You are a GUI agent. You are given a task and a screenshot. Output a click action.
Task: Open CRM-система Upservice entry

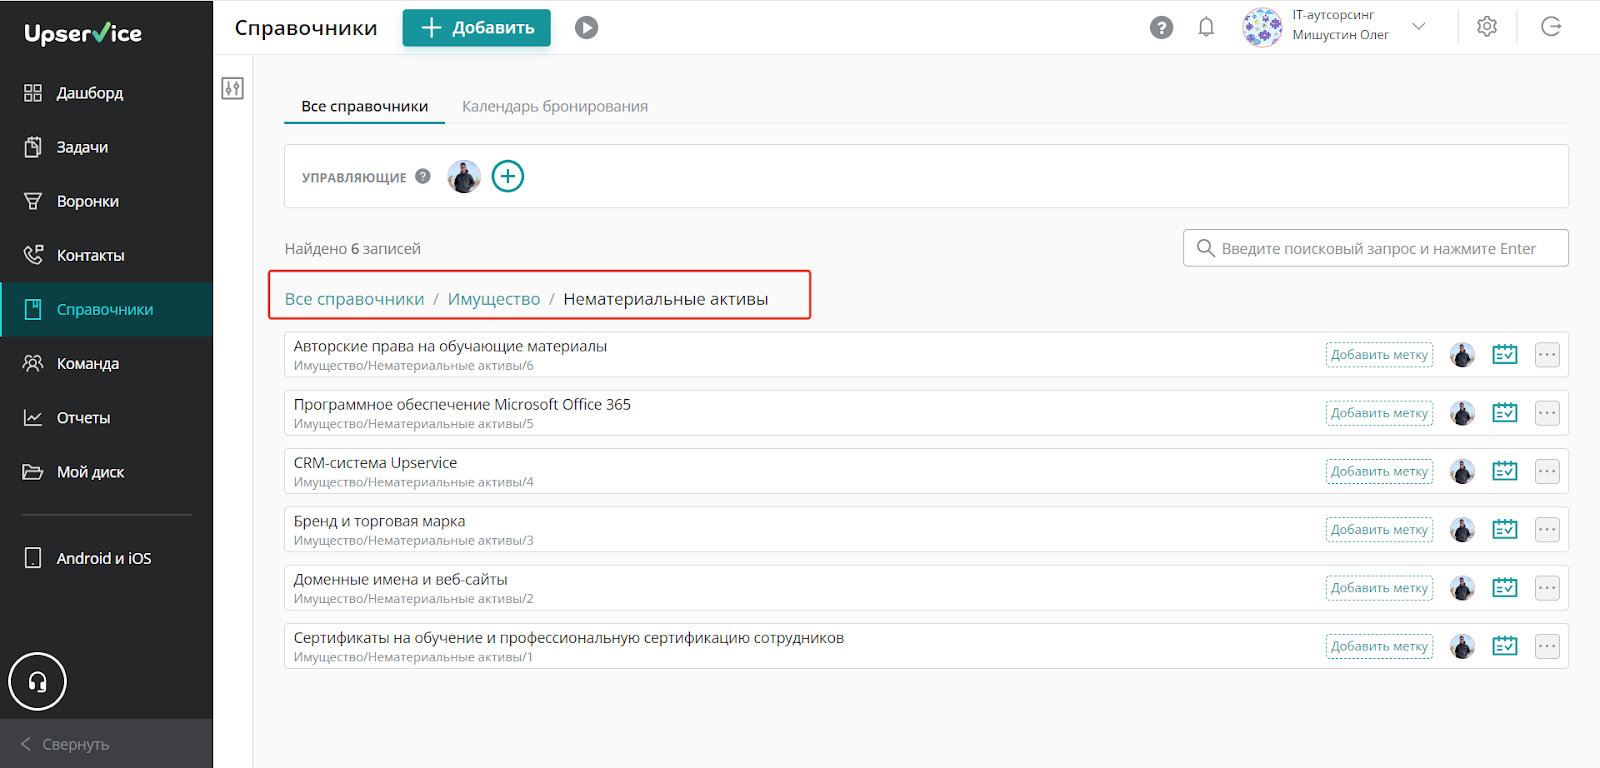[375, 463]
